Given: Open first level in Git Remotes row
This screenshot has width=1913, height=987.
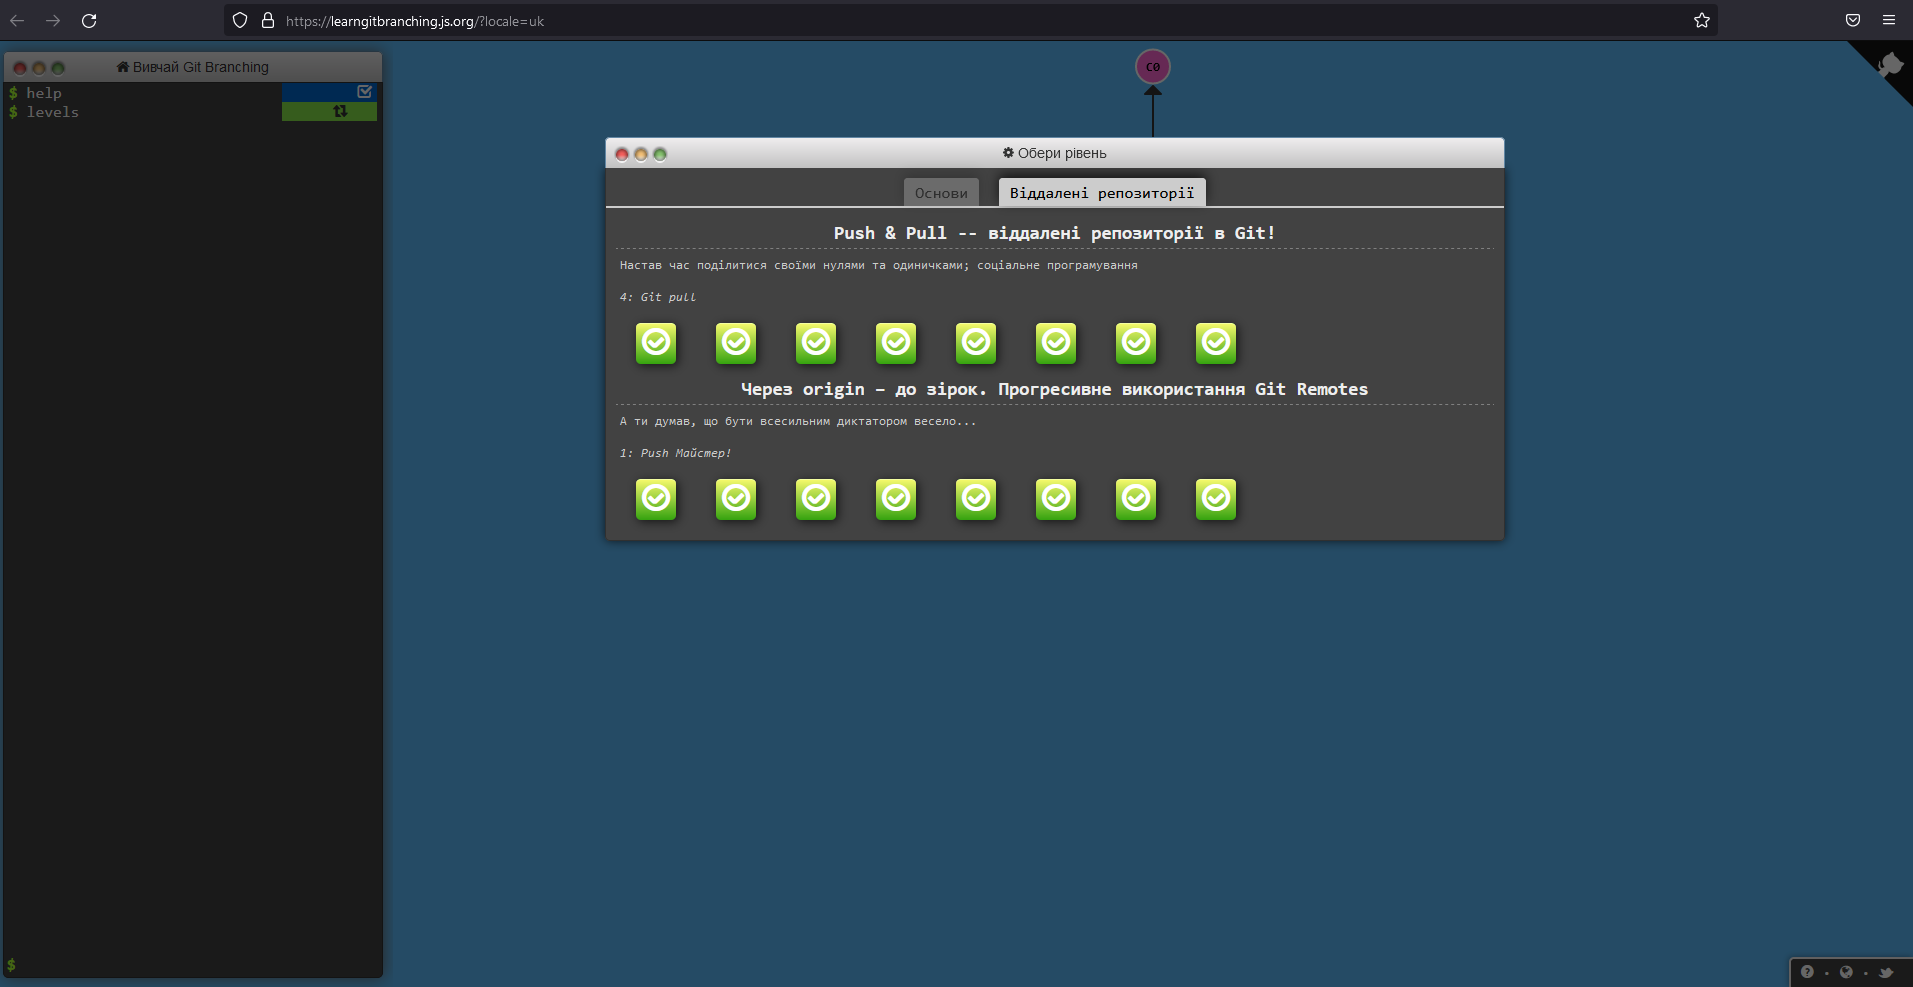Looking at the screenshot, I should point(656,499).
